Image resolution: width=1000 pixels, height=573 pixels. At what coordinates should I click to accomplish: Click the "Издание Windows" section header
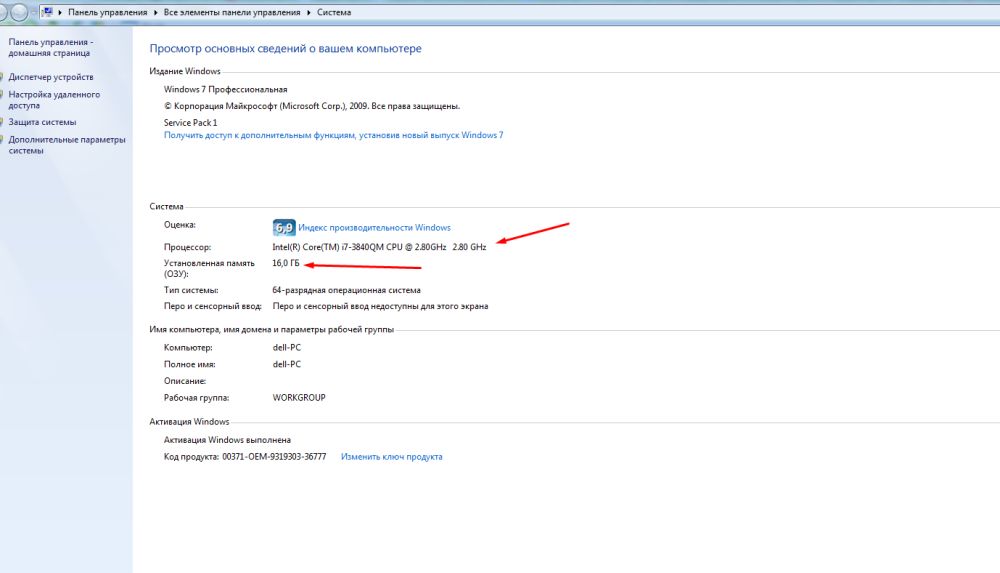pos(185,71)
